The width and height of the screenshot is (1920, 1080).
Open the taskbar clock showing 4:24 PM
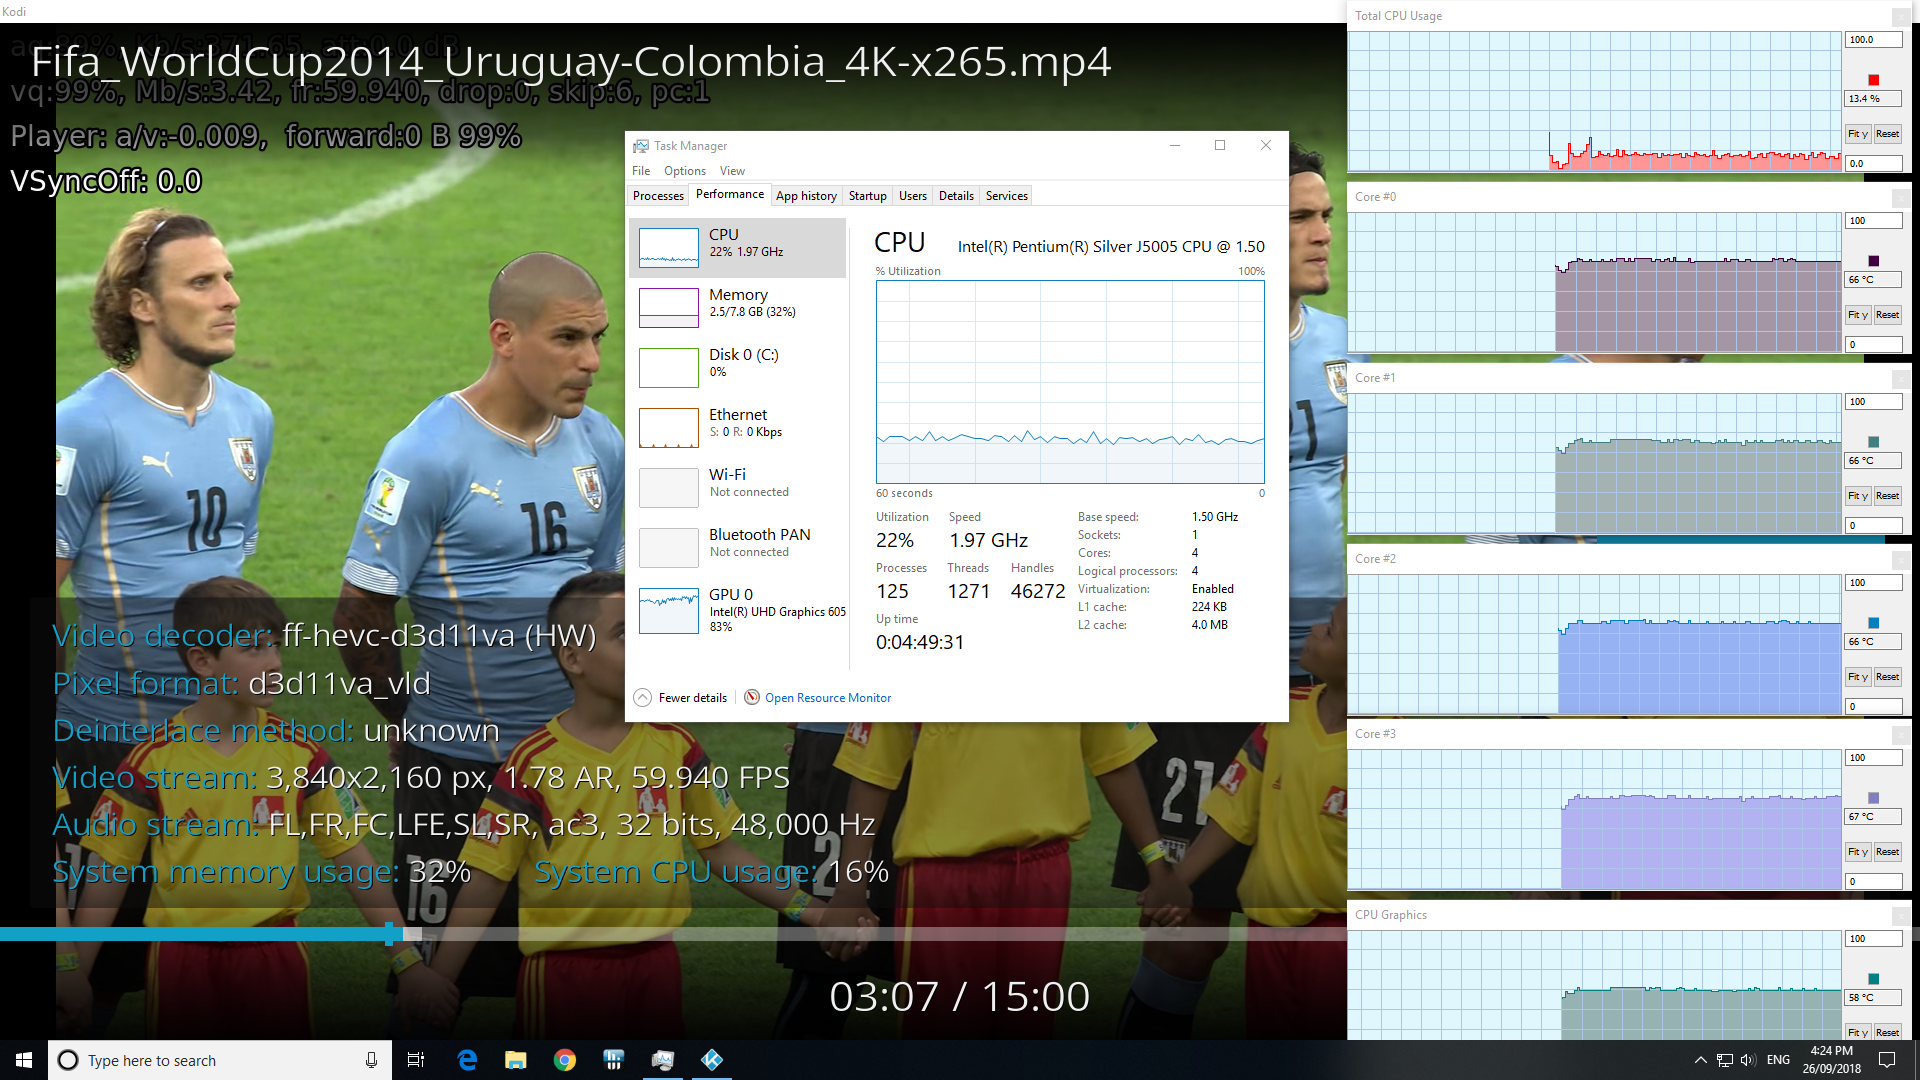[1831, 1060]
